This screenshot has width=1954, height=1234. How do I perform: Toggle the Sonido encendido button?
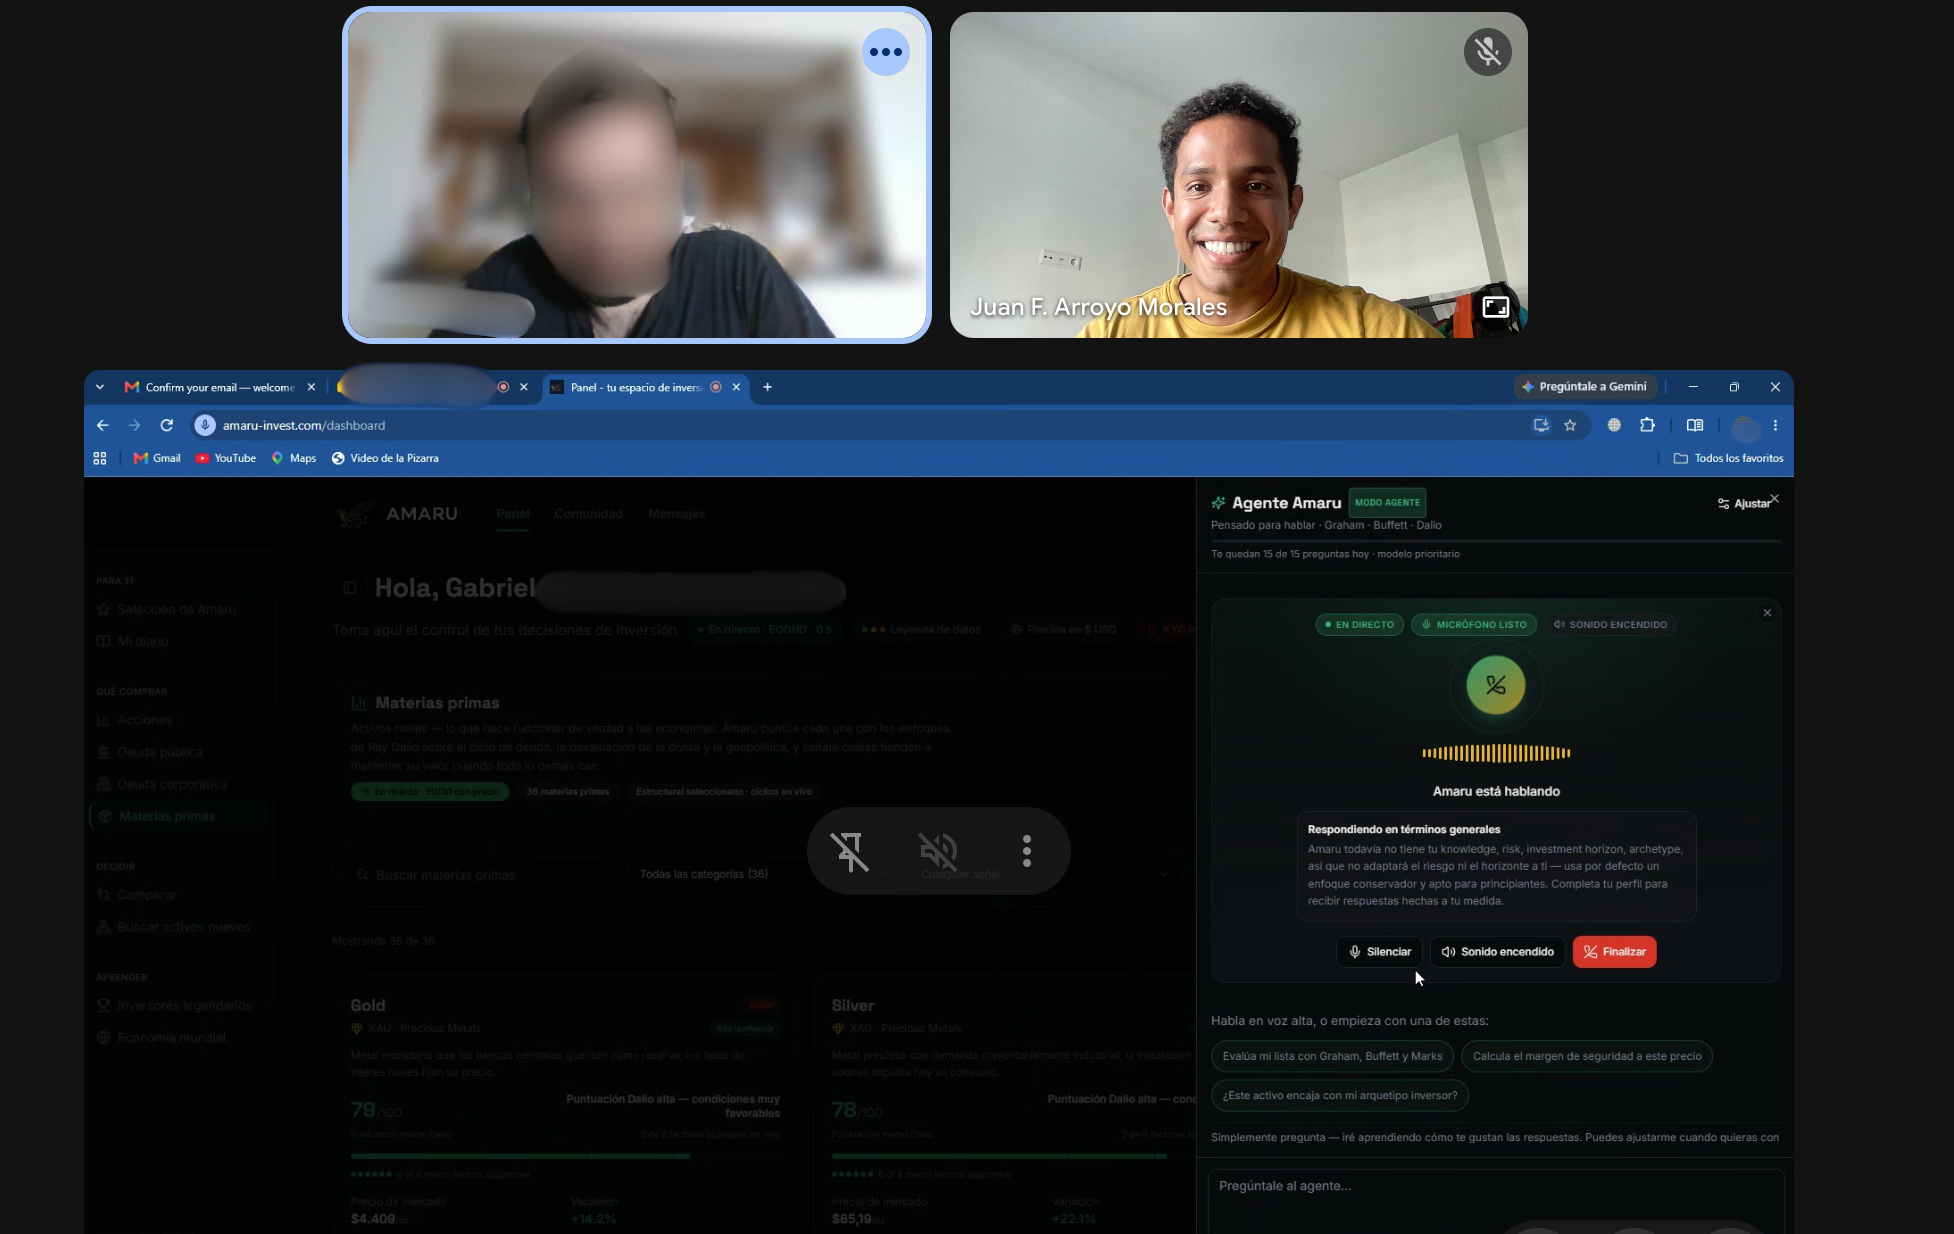pos(1497,952)
